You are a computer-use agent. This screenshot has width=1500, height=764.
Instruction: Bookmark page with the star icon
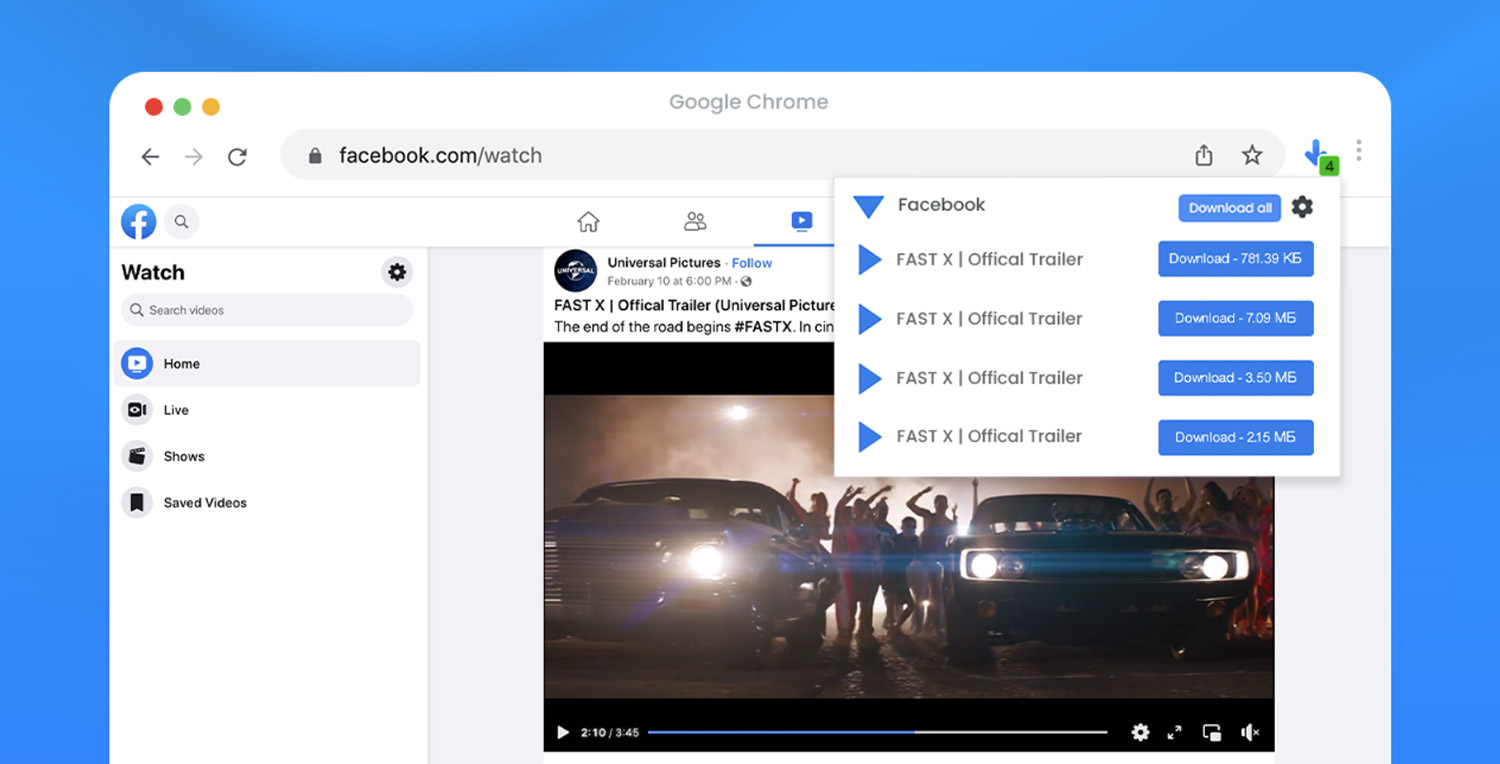(x=1252, y=155)
